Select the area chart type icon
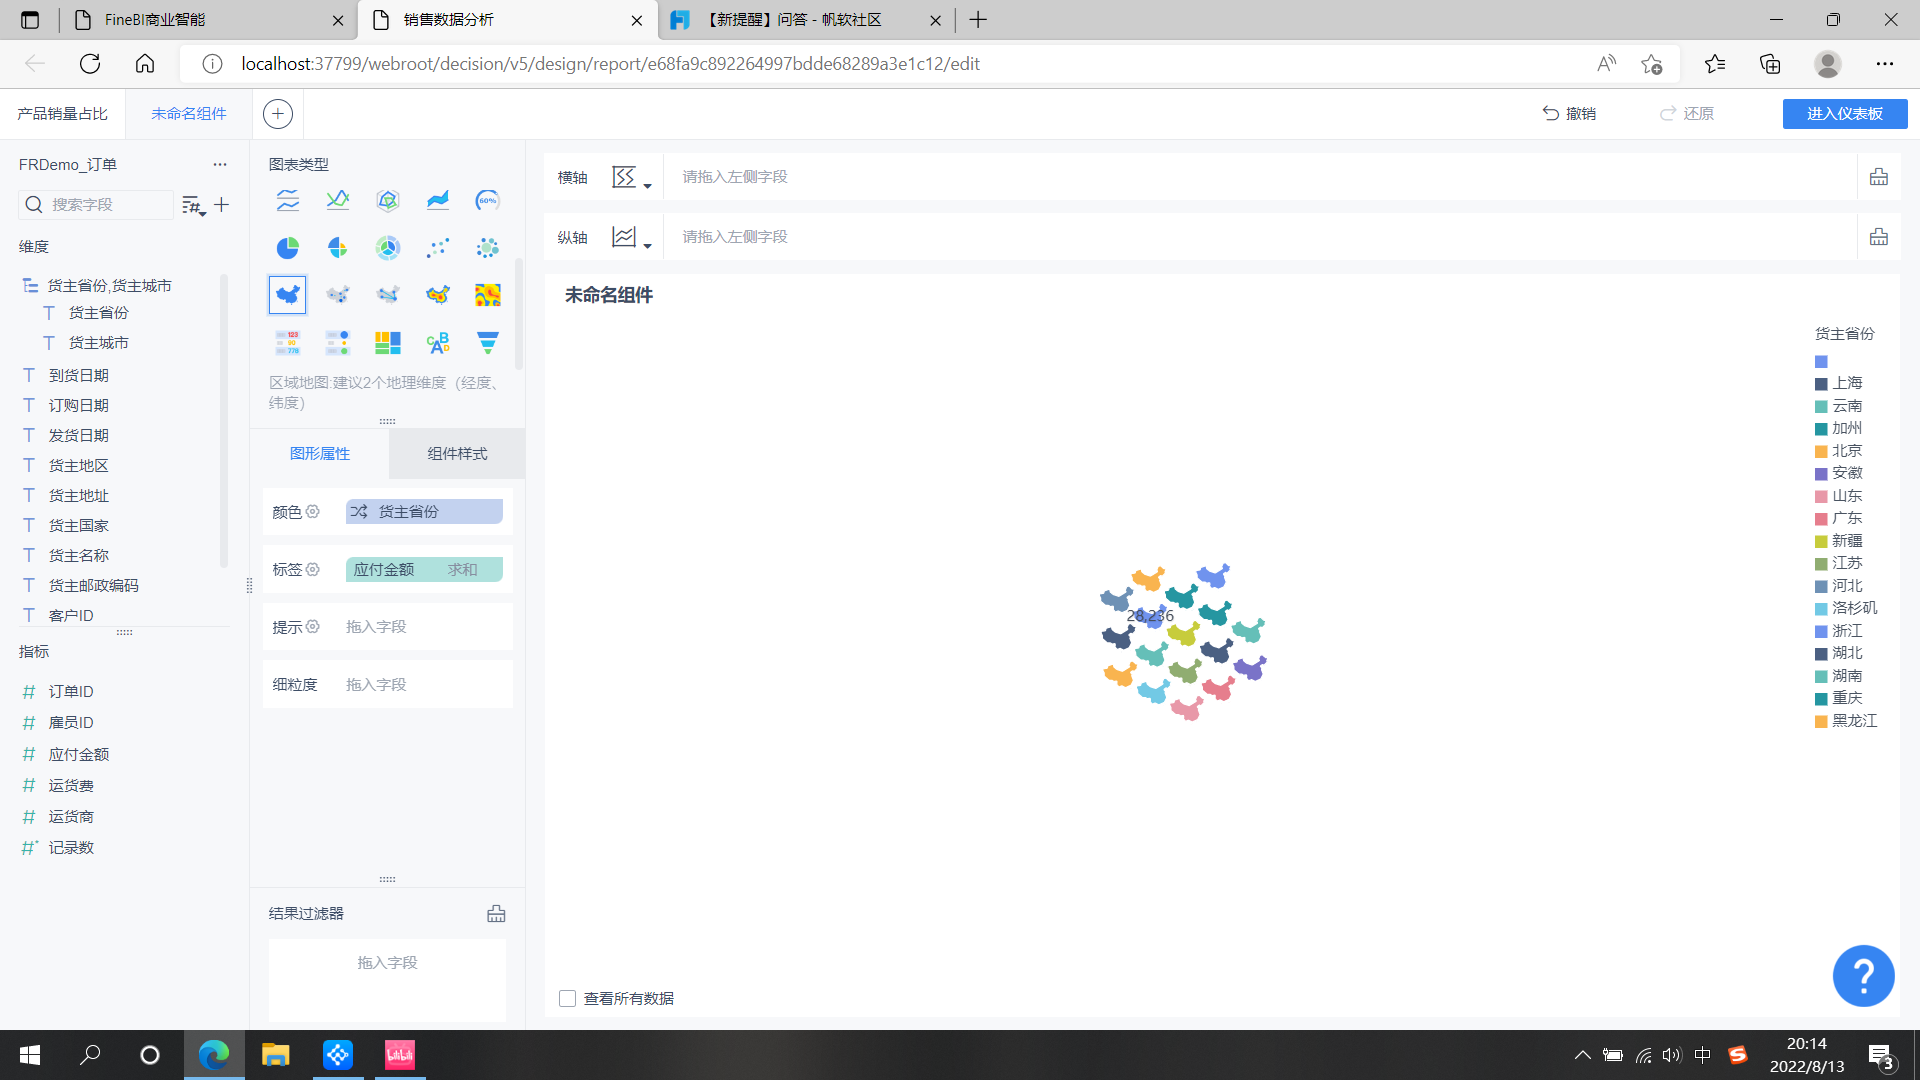 coord(438,200)
